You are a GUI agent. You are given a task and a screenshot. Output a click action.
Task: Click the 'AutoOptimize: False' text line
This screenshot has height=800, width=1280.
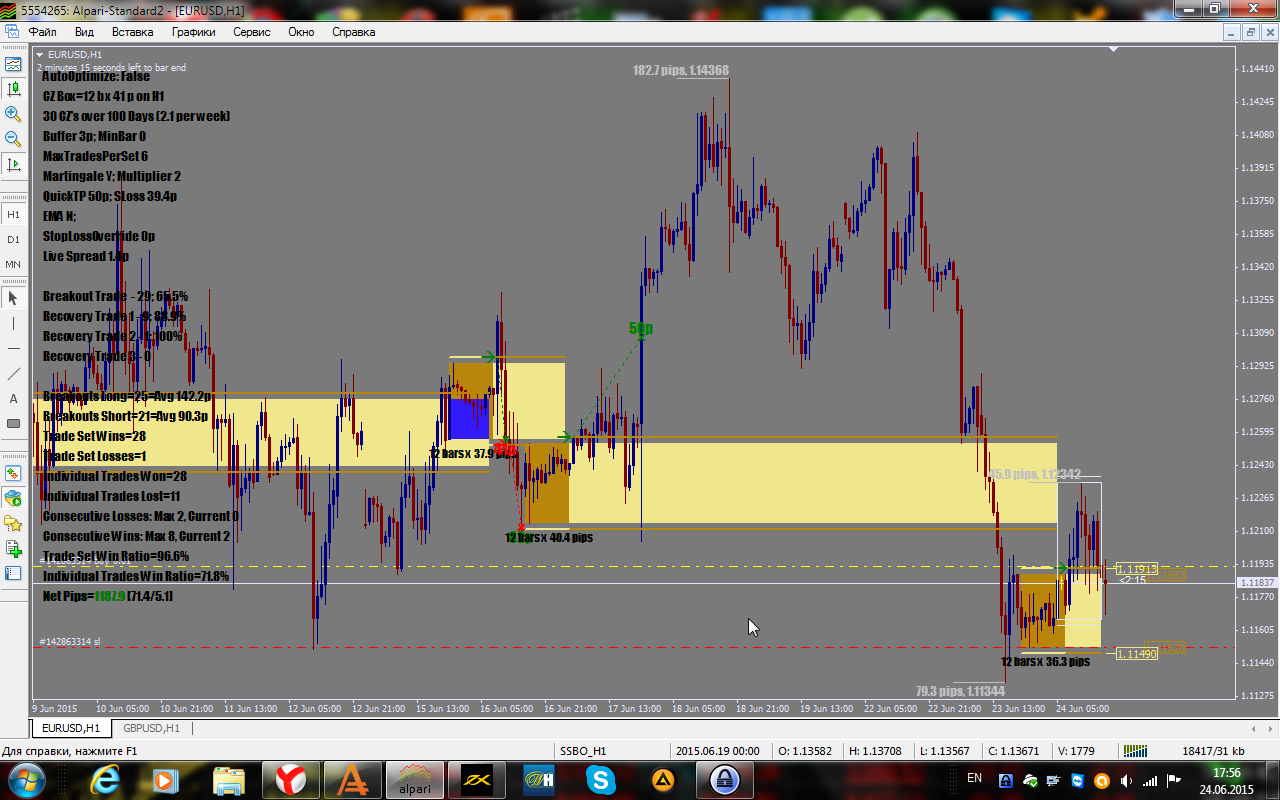click(x=97, y=76)
